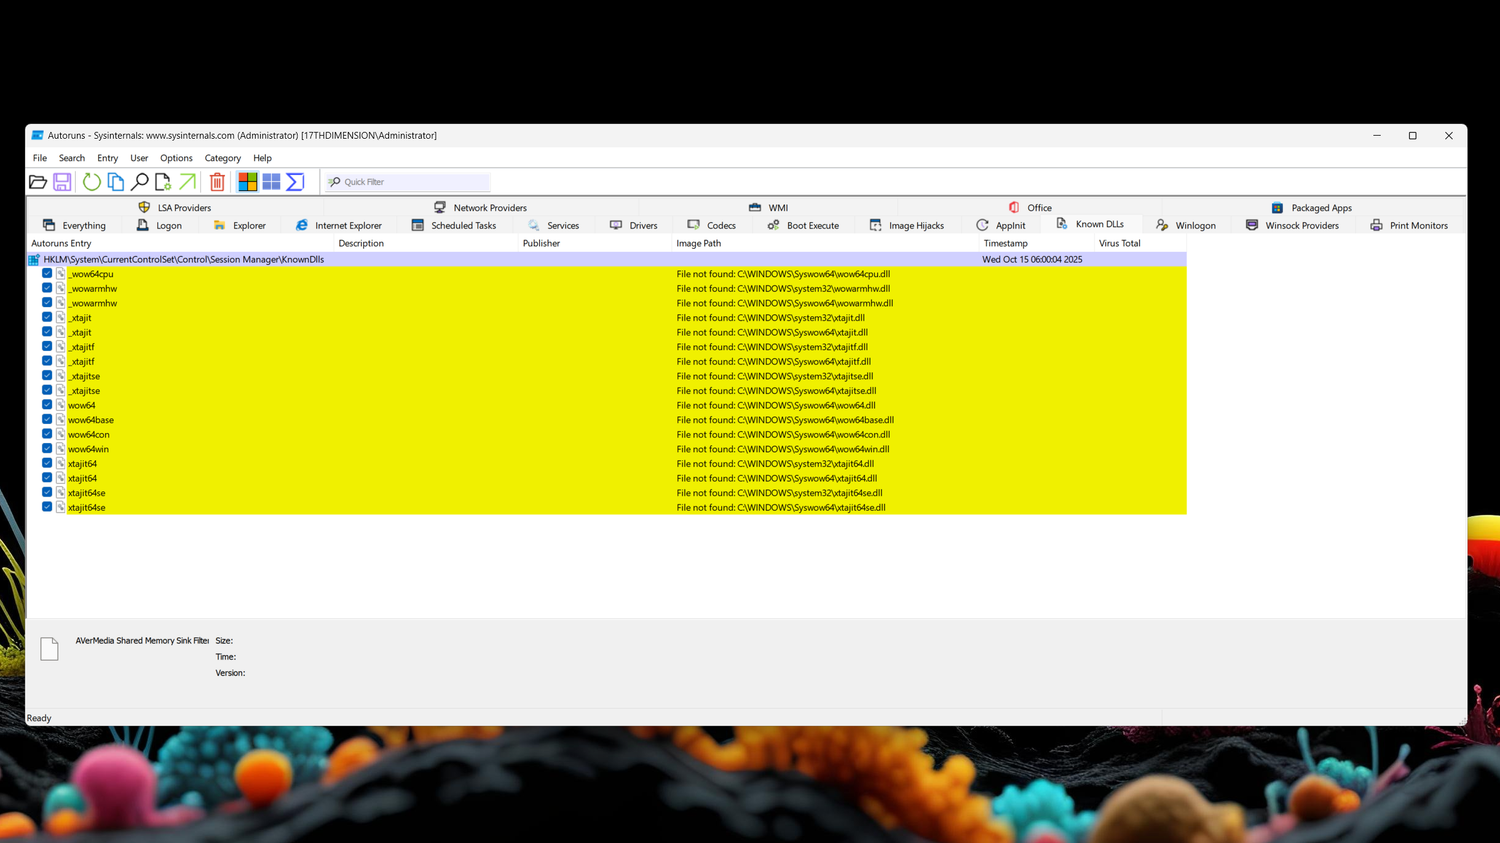Uncheck _wowarmhw entry with system32 path

coord(47,288)
